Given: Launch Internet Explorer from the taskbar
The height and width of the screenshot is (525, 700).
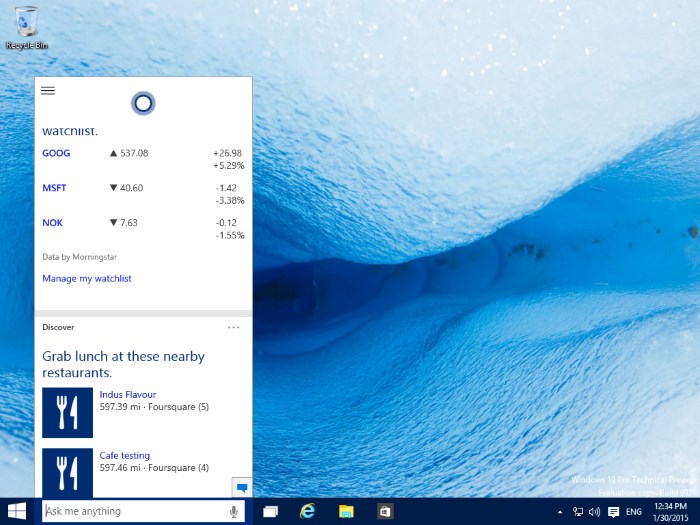Looking at the screenshot, I should click(307, 511).
